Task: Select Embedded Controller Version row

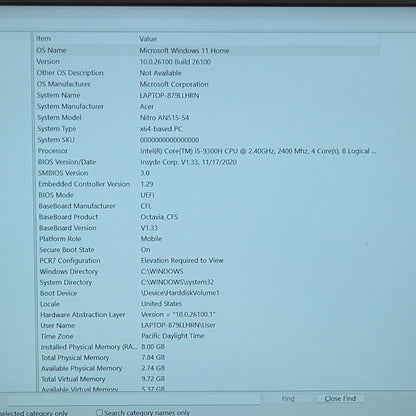Action: [x=207, y=184]
